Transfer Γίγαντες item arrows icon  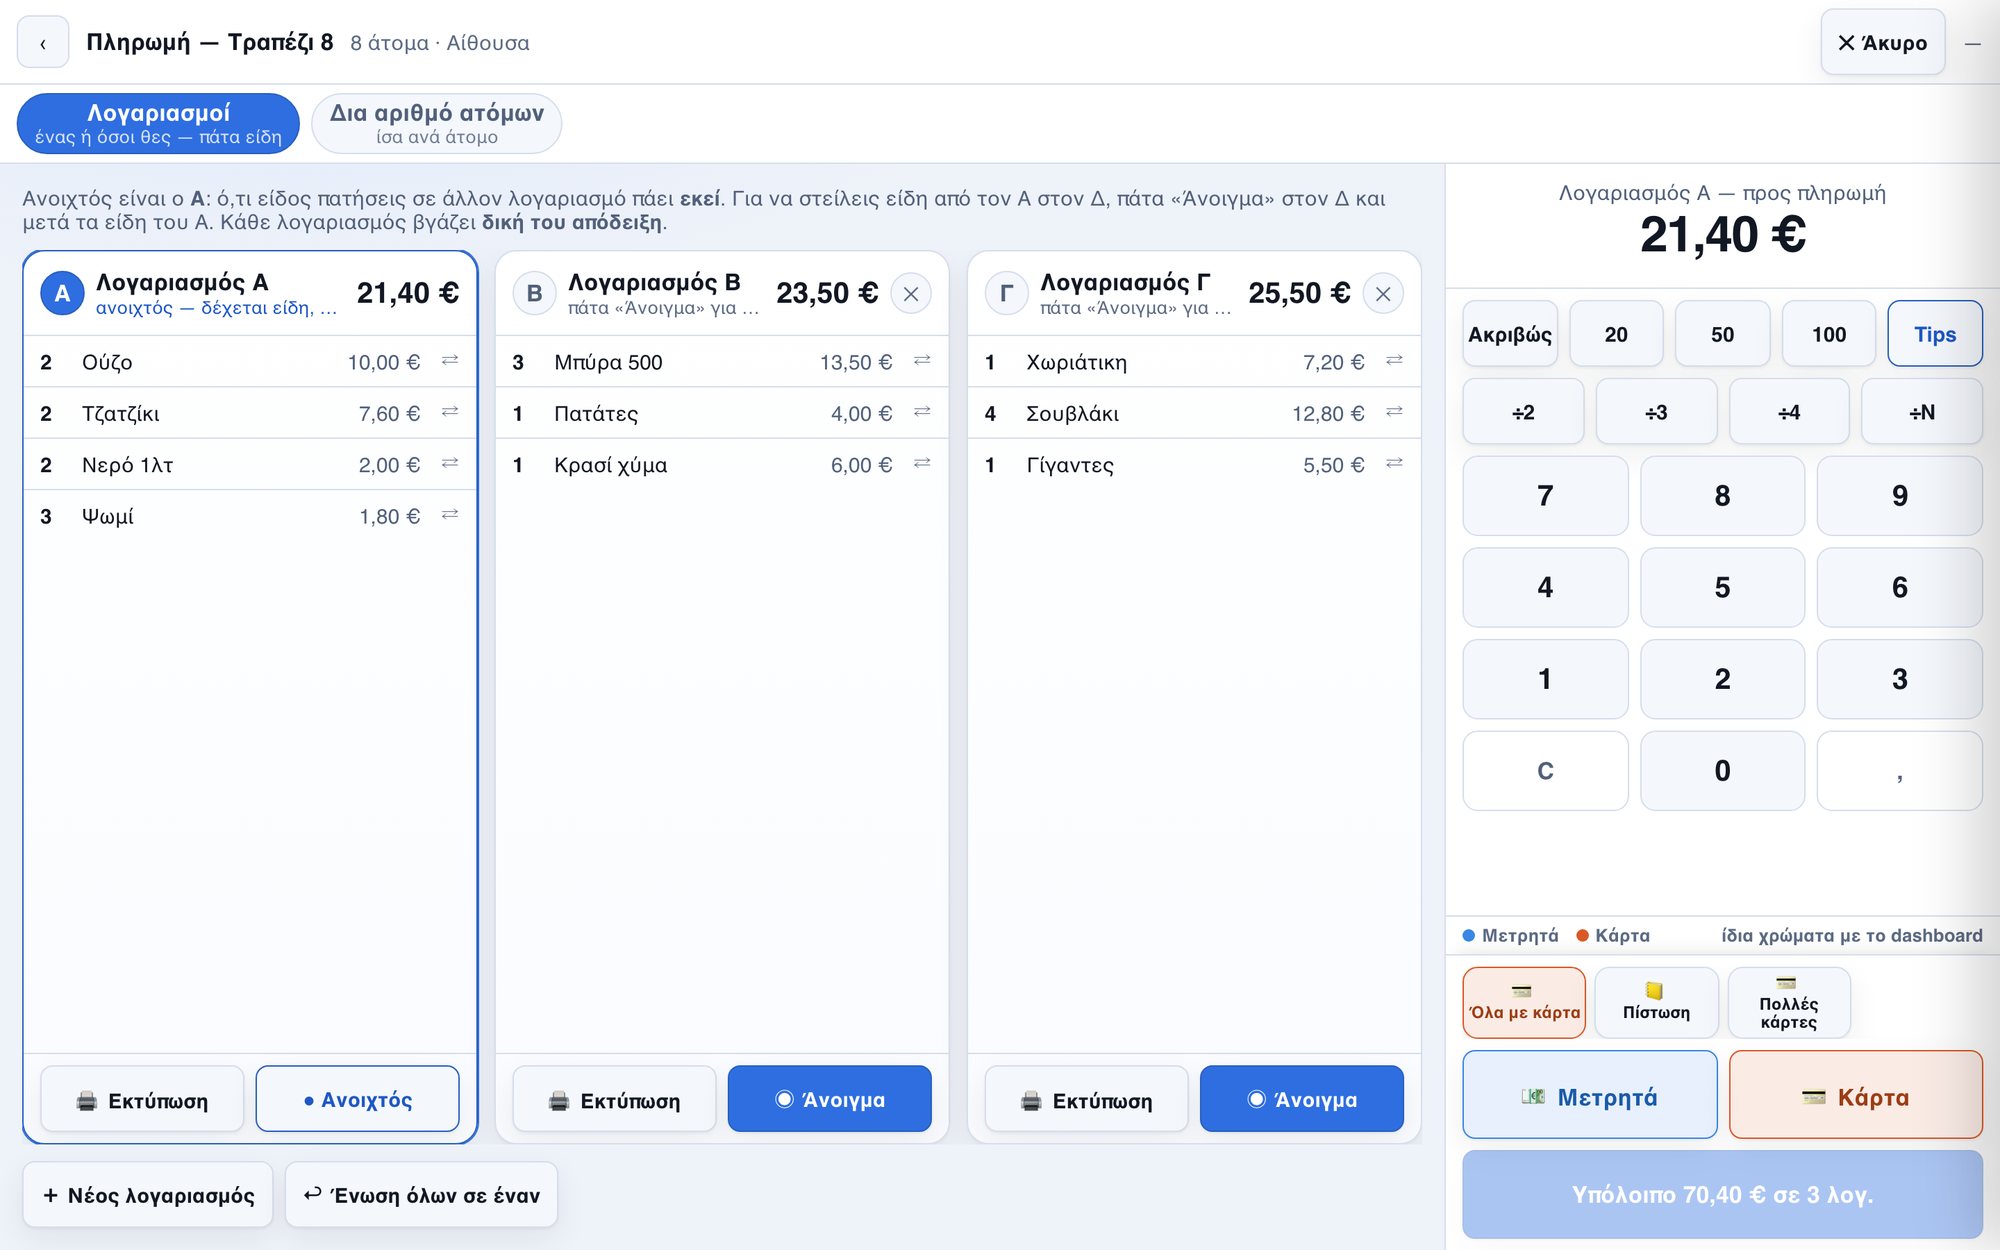tap(1394, 463)
